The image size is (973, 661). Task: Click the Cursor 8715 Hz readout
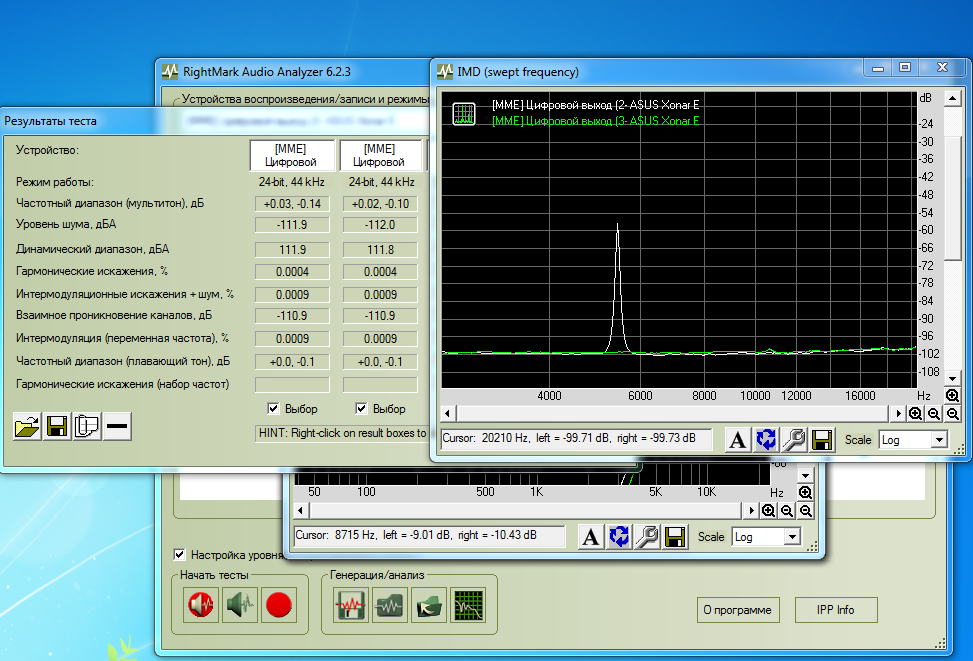click(x=429, y=536)
